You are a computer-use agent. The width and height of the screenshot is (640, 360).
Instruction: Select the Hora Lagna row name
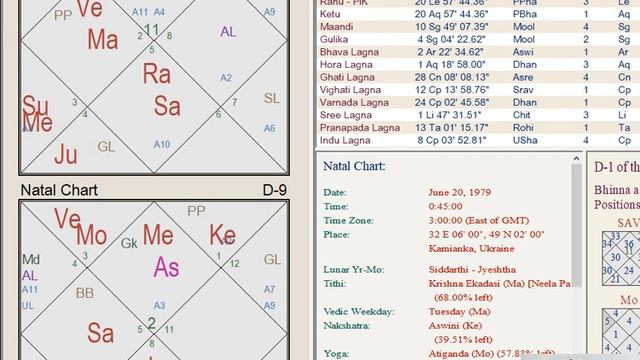click(346, 65)
